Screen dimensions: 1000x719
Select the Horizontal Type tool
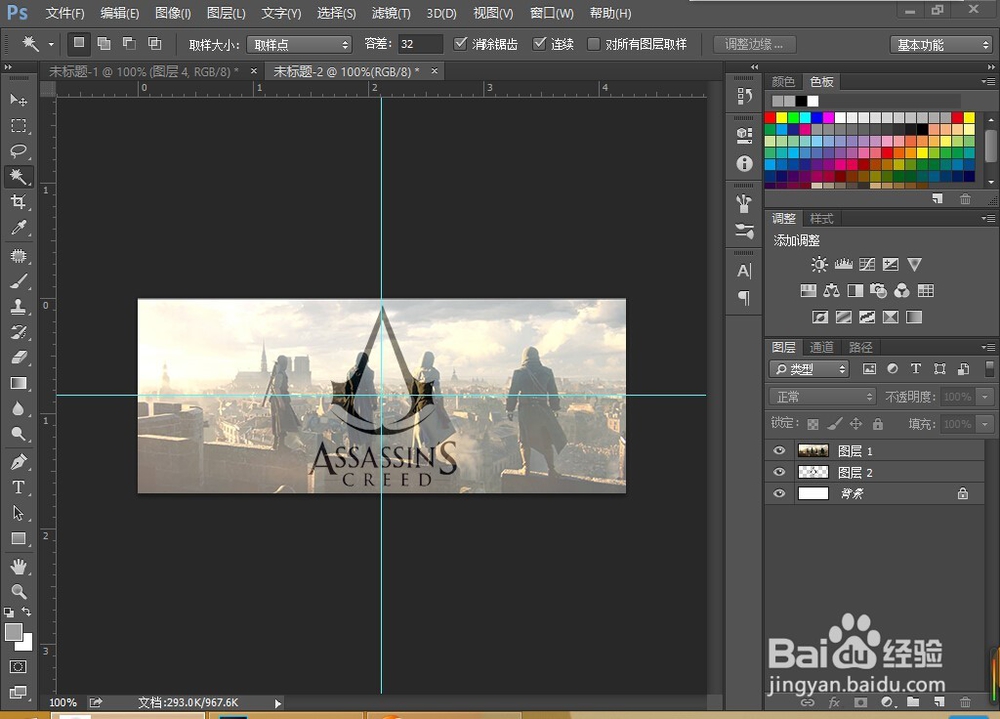coord(18,487)
